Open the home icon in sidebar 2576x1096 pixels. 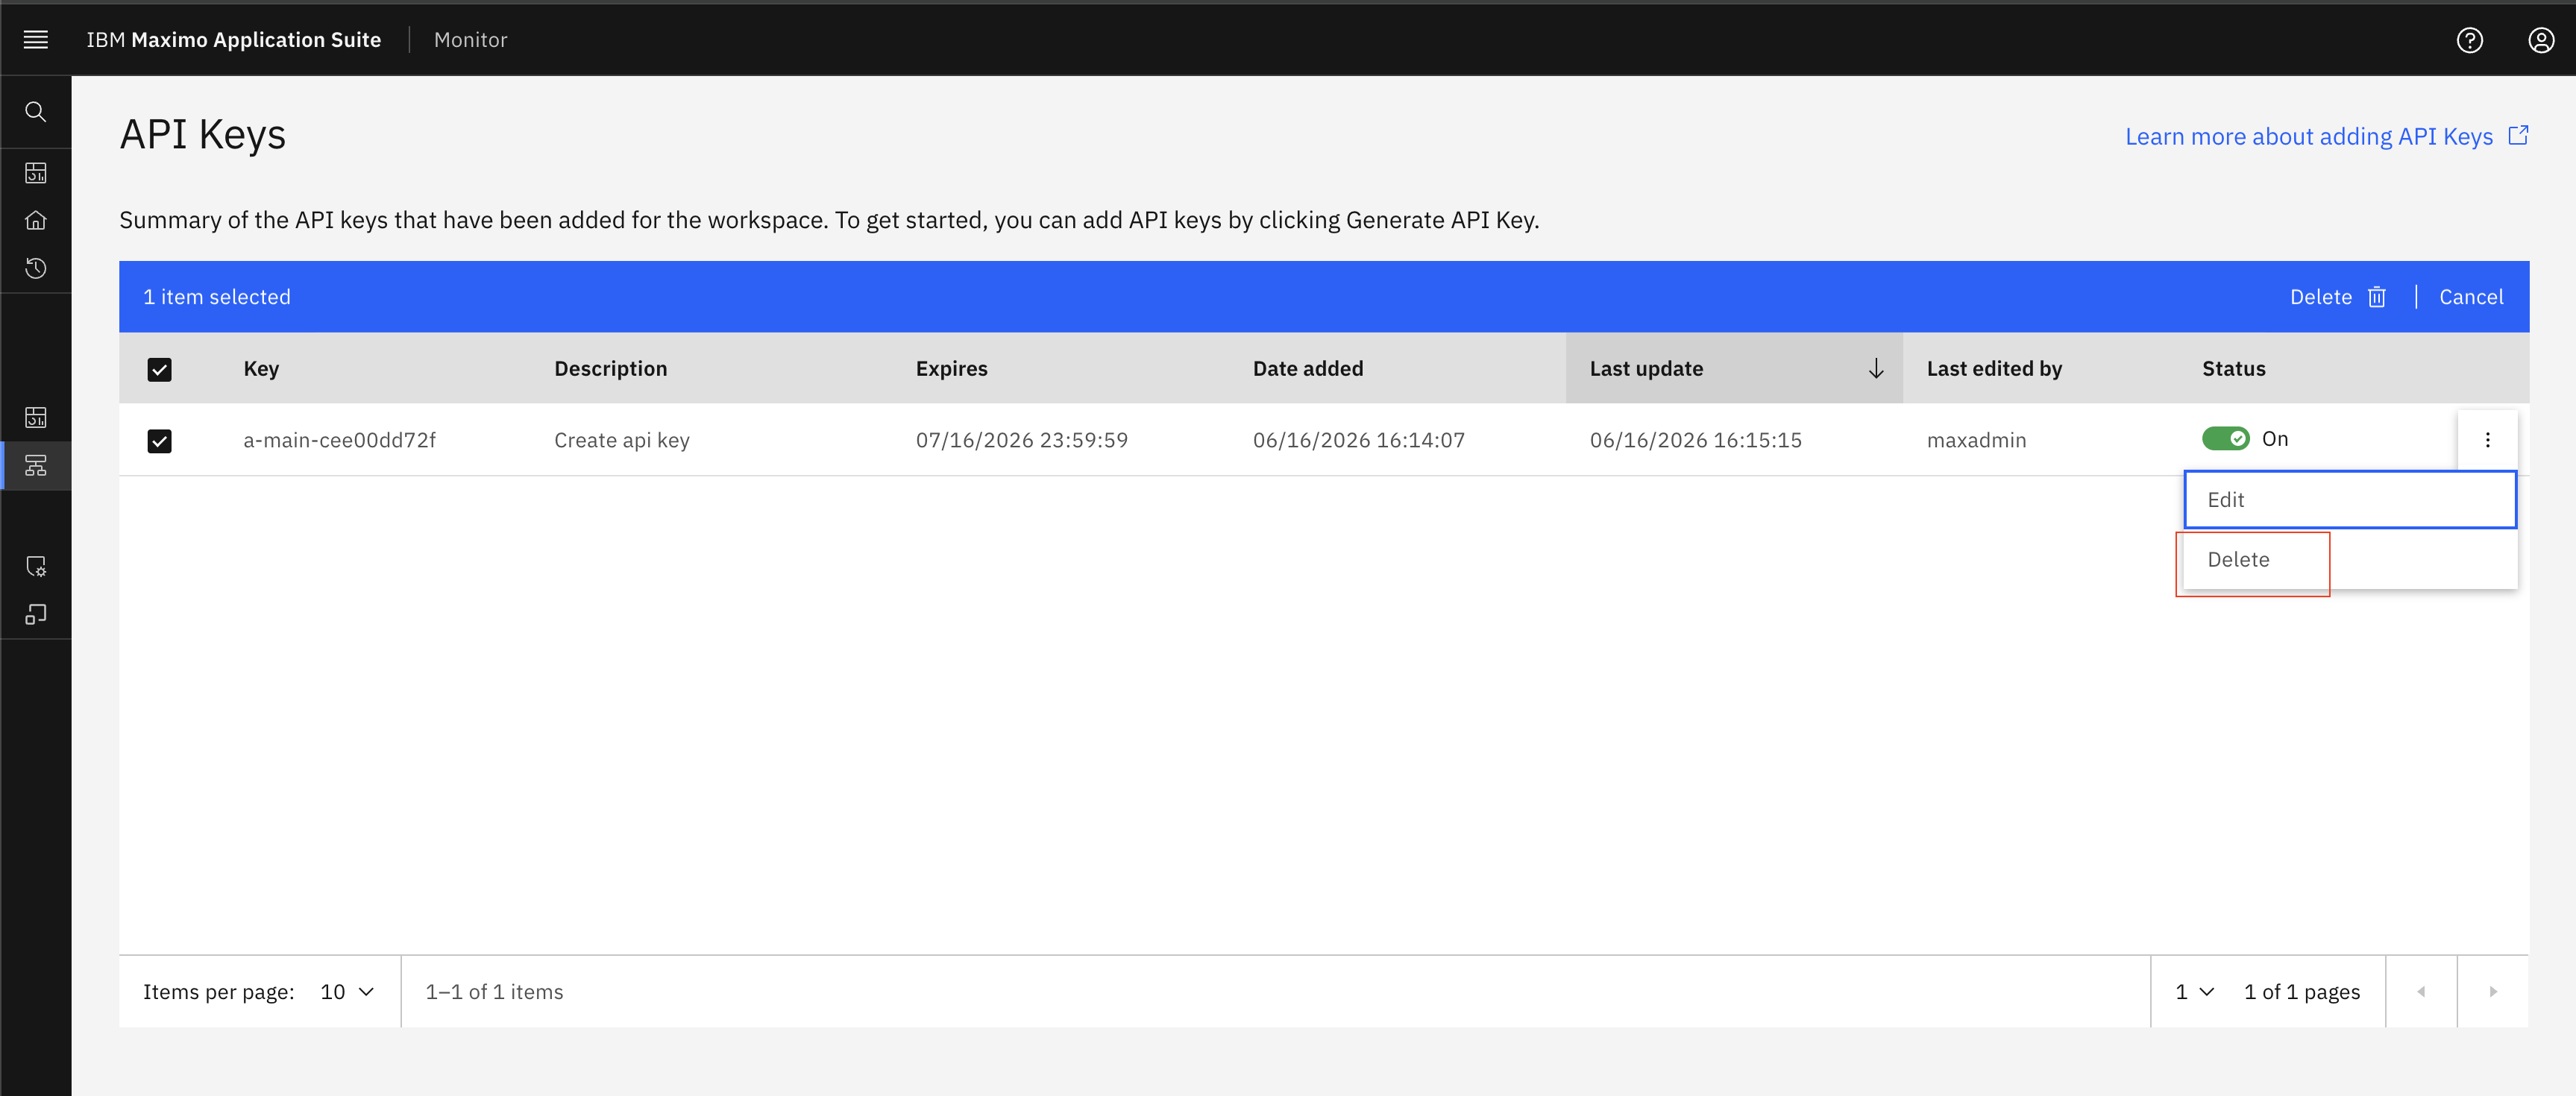[x=36, y=220]
